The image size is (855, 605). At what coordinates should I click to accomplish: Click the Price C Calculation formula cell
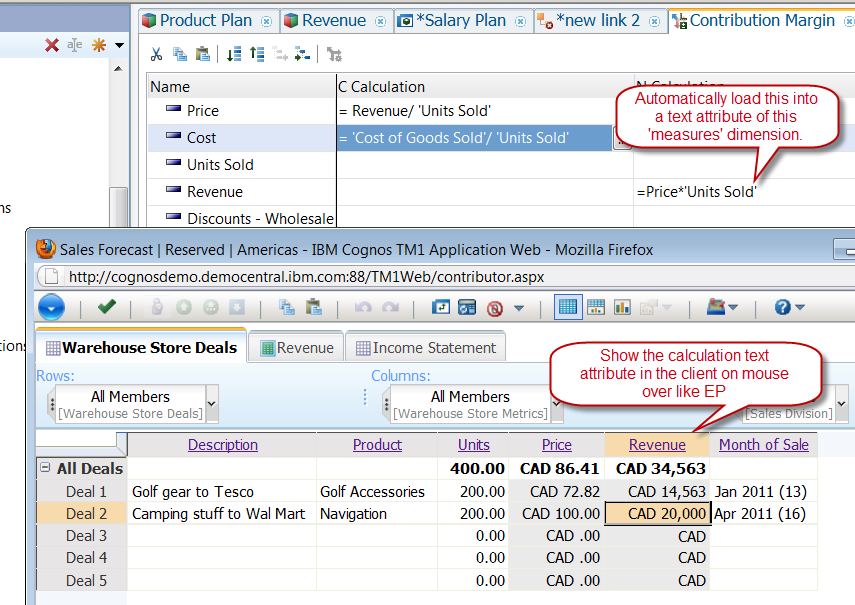[x=485, y=111]
